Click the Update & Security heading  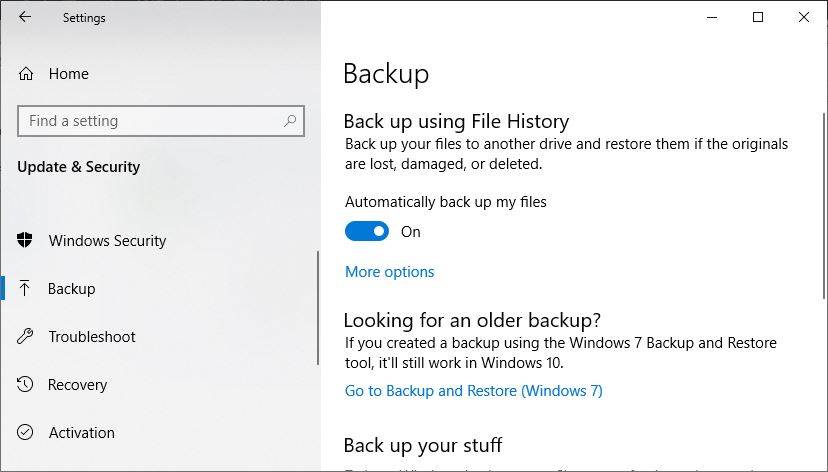(x=79, y=167)
